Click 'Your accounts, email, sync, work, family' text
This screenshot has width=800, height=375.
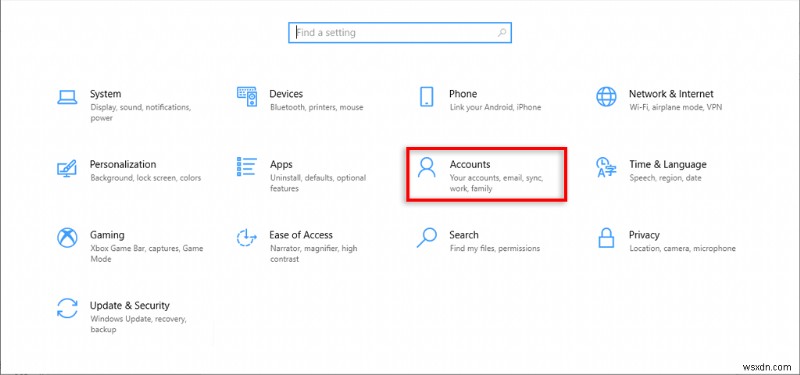point(496,183)
